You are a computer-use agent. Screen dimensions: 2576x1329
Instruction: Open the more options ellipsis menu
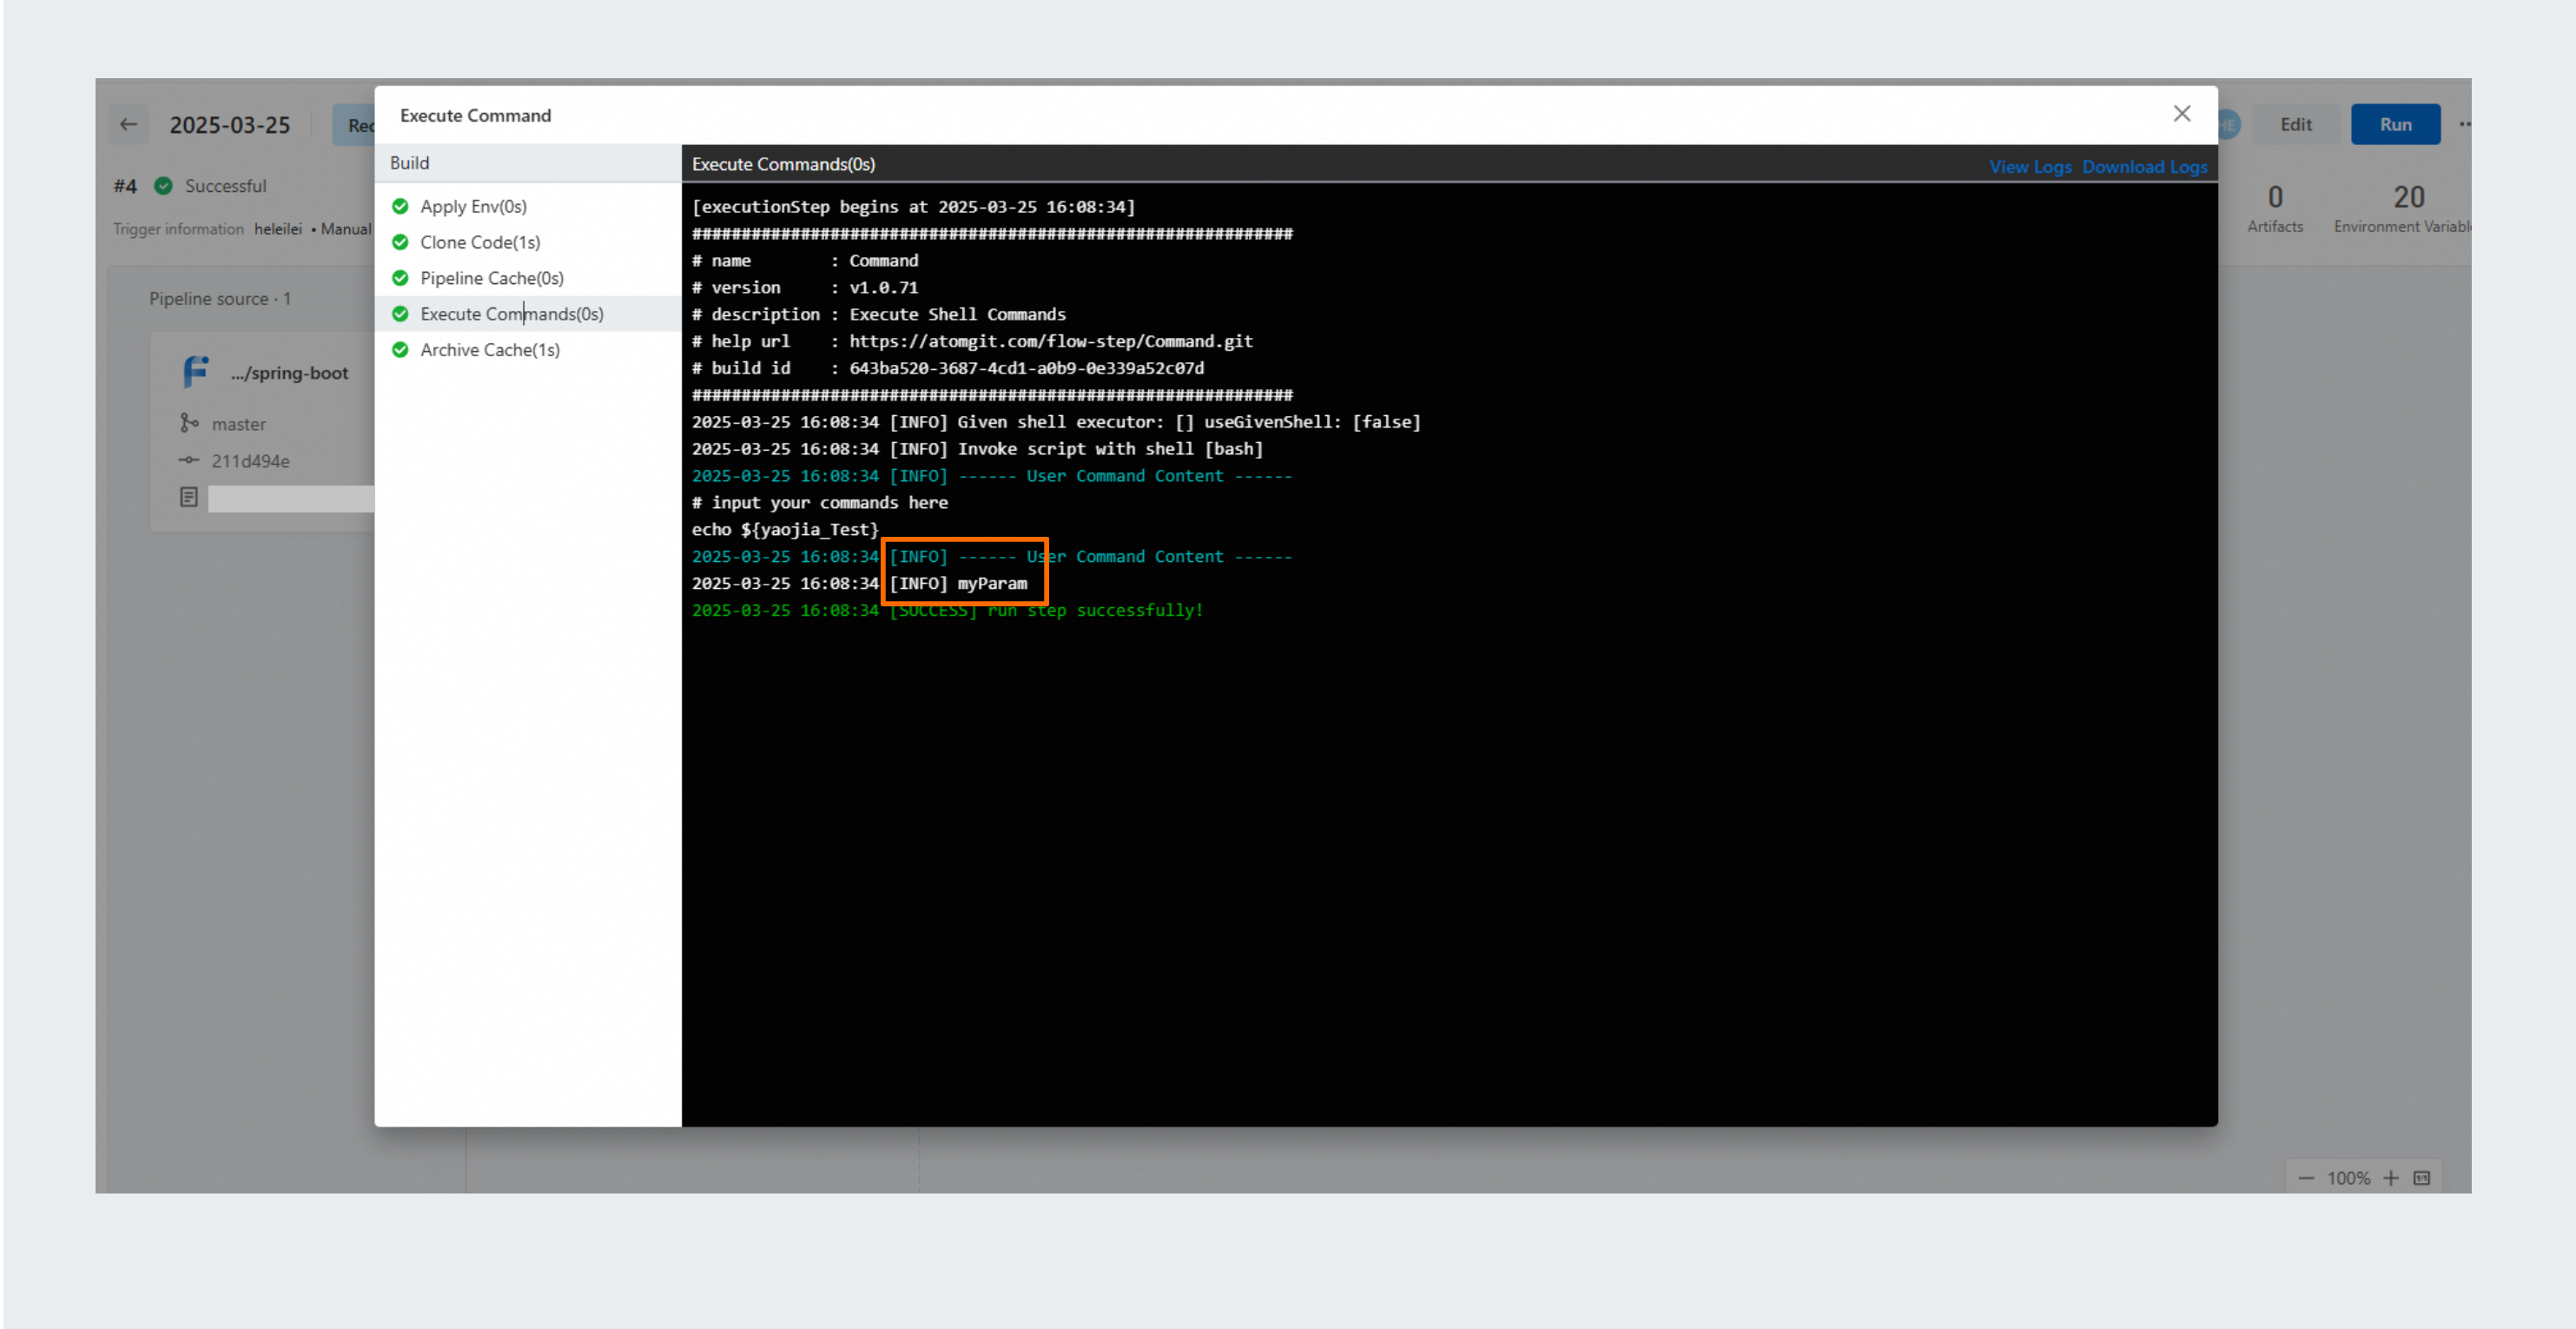tap(2464, 125)
